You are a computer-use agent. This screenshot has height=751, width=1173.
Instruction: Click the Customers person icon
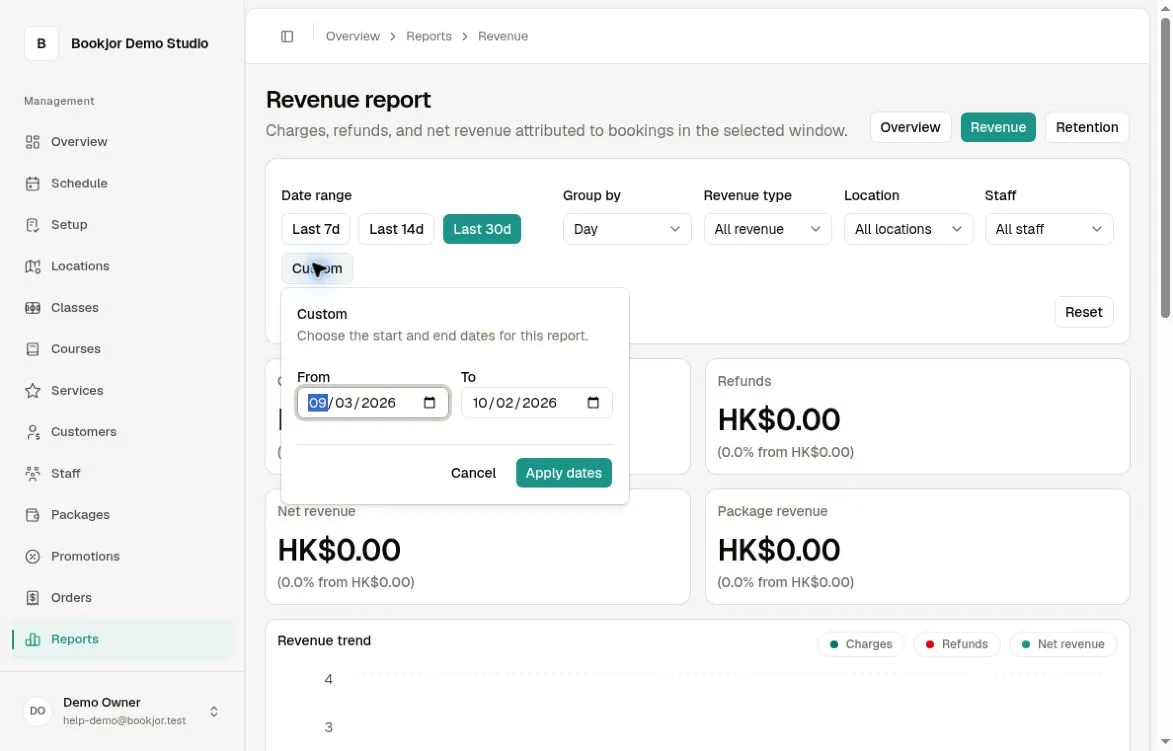pos(32,432)
